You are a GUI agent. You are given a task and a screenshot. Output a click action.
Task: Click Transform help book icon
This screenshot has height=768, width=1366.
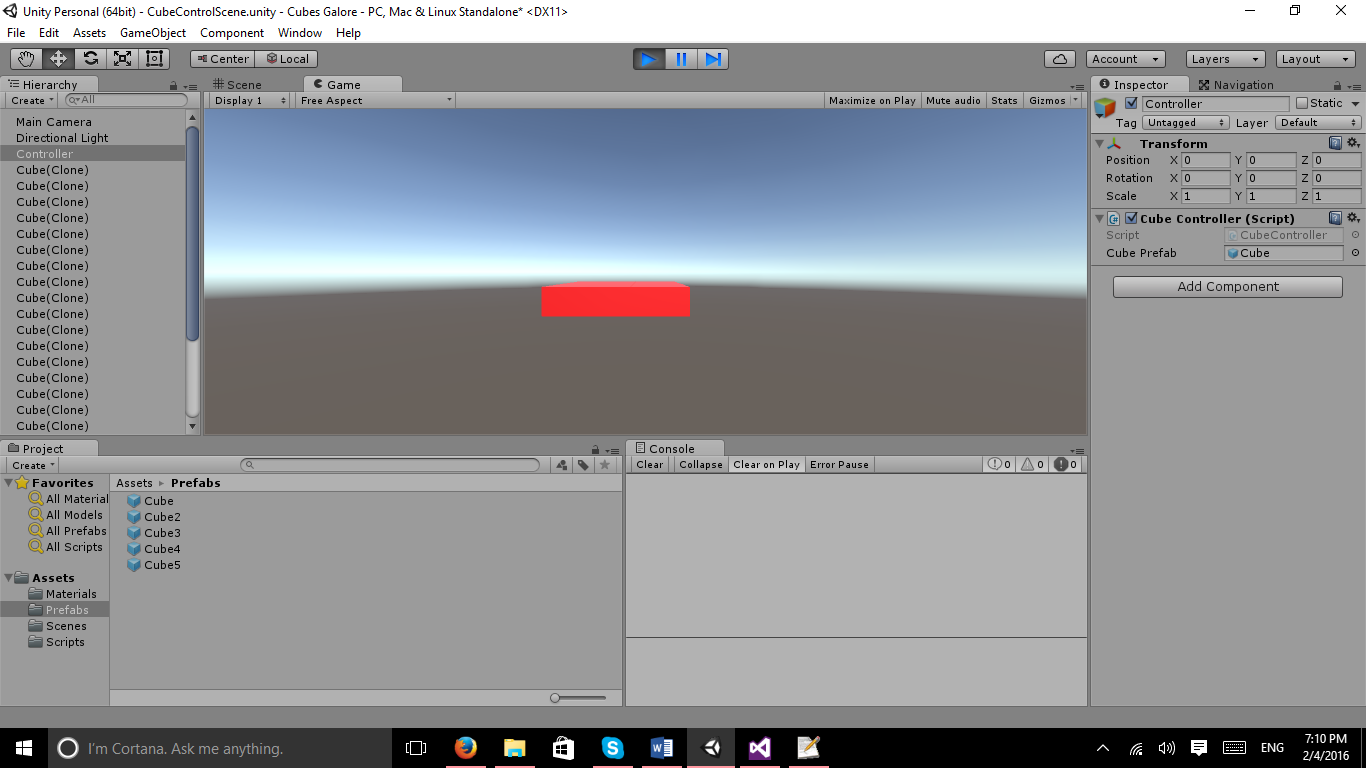[1335, 143]
